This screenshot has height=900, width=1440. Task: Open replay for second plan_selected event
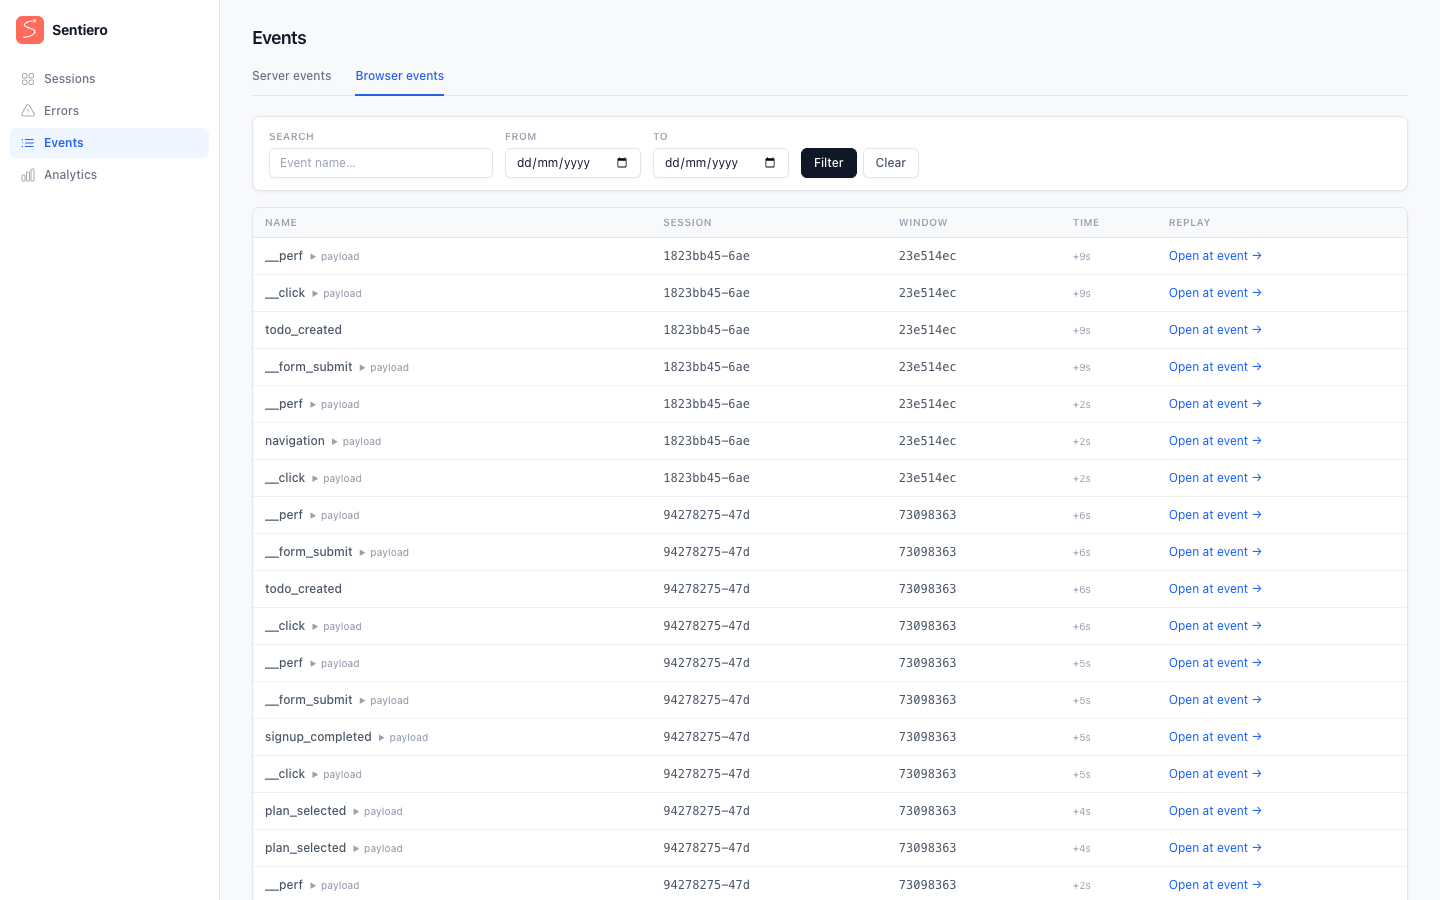(1215, 848)
